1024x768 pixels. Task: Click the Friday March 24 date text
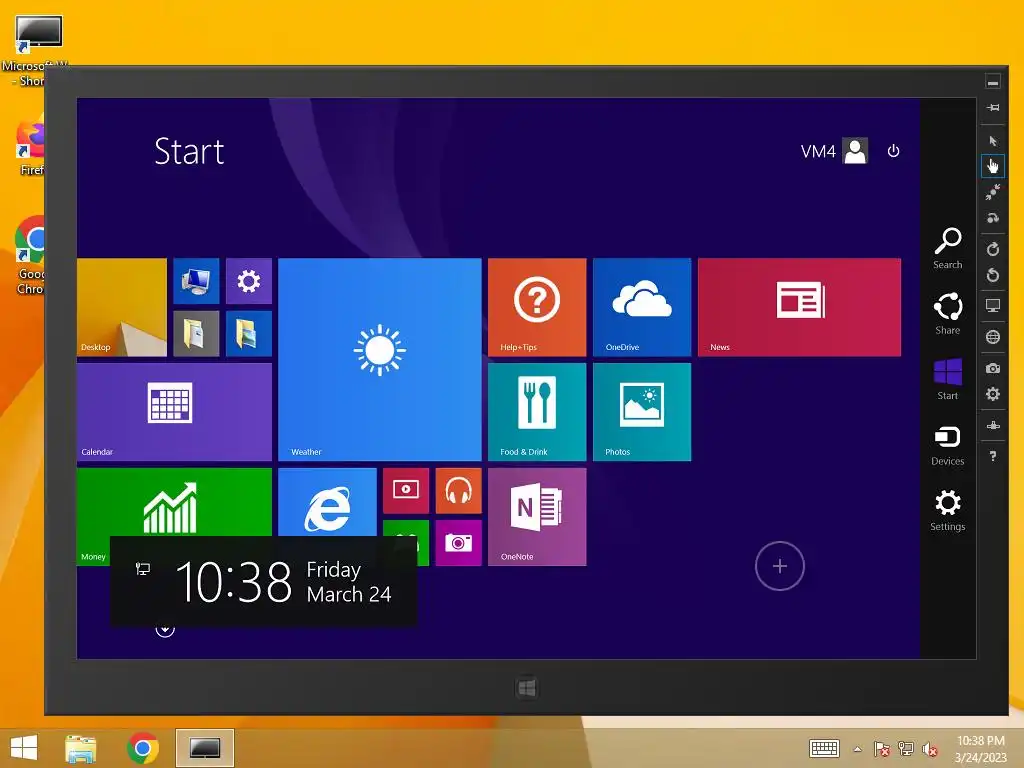349,581
